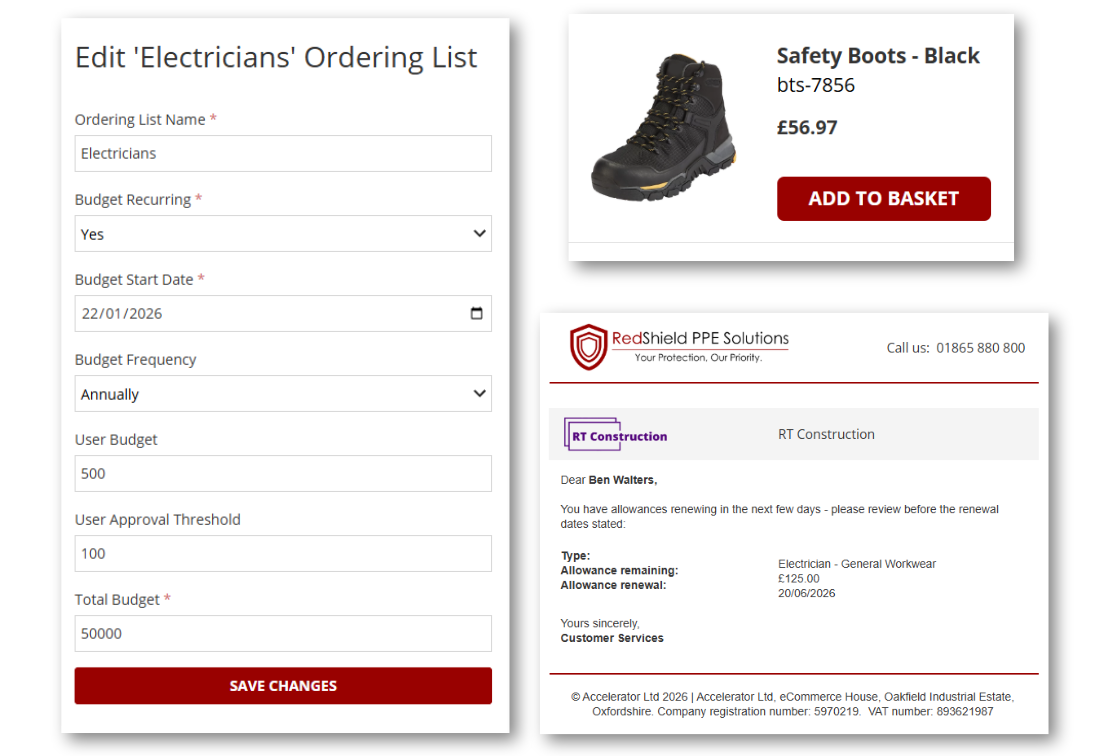Viewport: 1110px width, 756px height.
Task: Select the Total Budget field showing 50000
Action: [283, 633]
